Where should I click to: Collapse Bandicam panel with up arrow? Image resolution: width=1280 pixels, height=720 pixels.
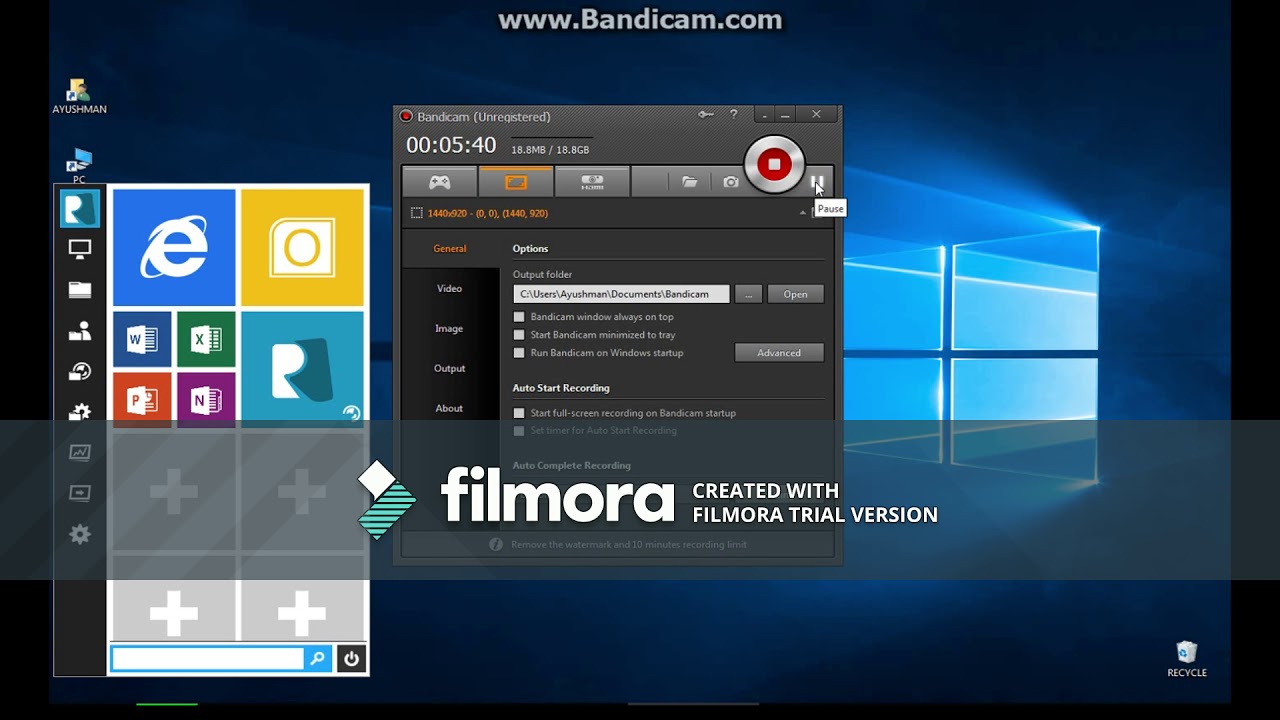click(x=803, y=213)
